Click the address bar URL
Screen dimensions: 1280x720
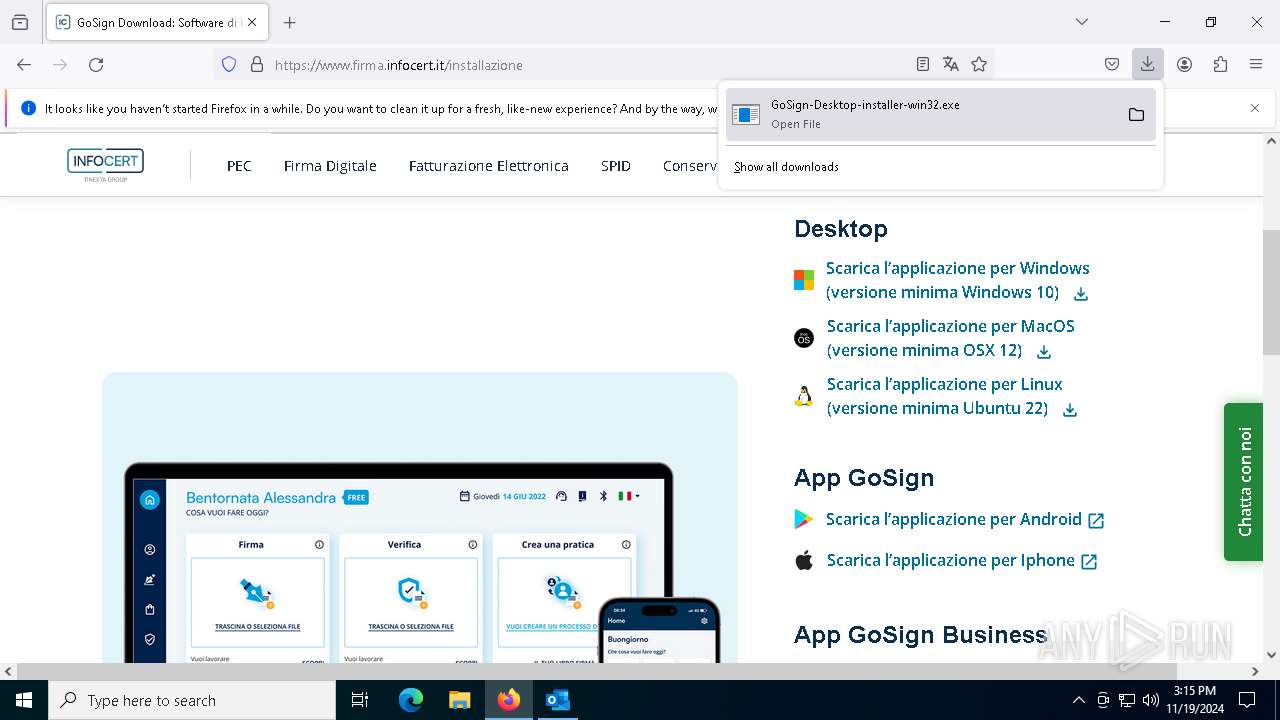tap(399, 65)
